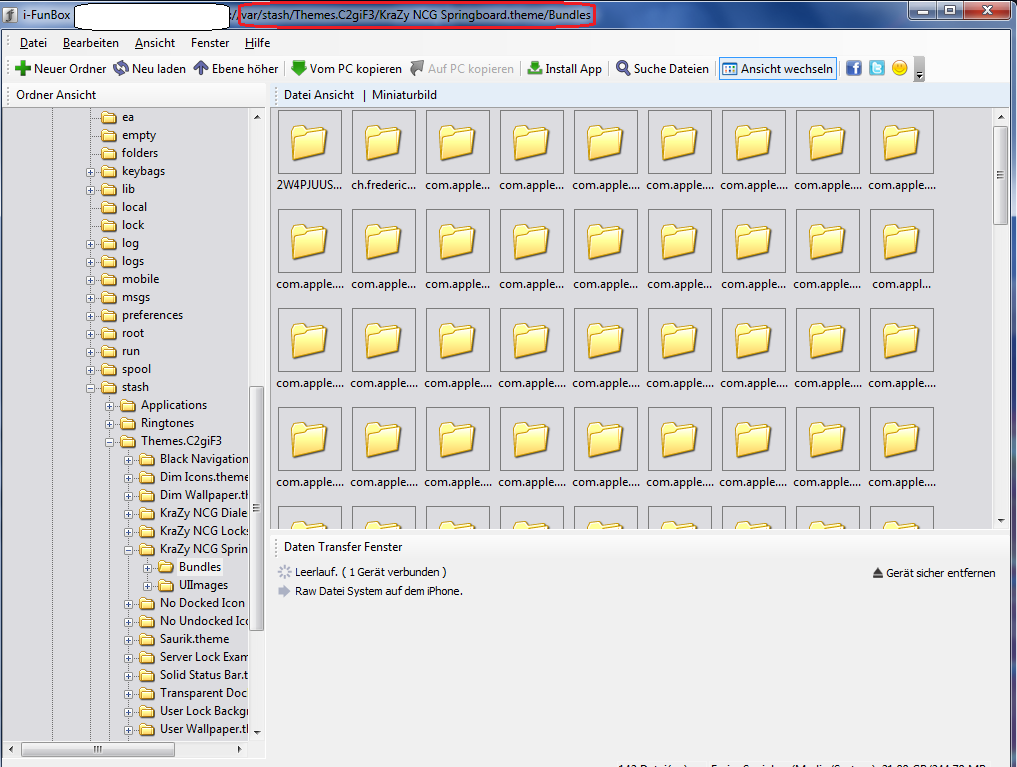Click Raw Datei System arrow icon
Image resolution: width=1017 pixels, height=767 pixels.
click(x=284, y=591)
